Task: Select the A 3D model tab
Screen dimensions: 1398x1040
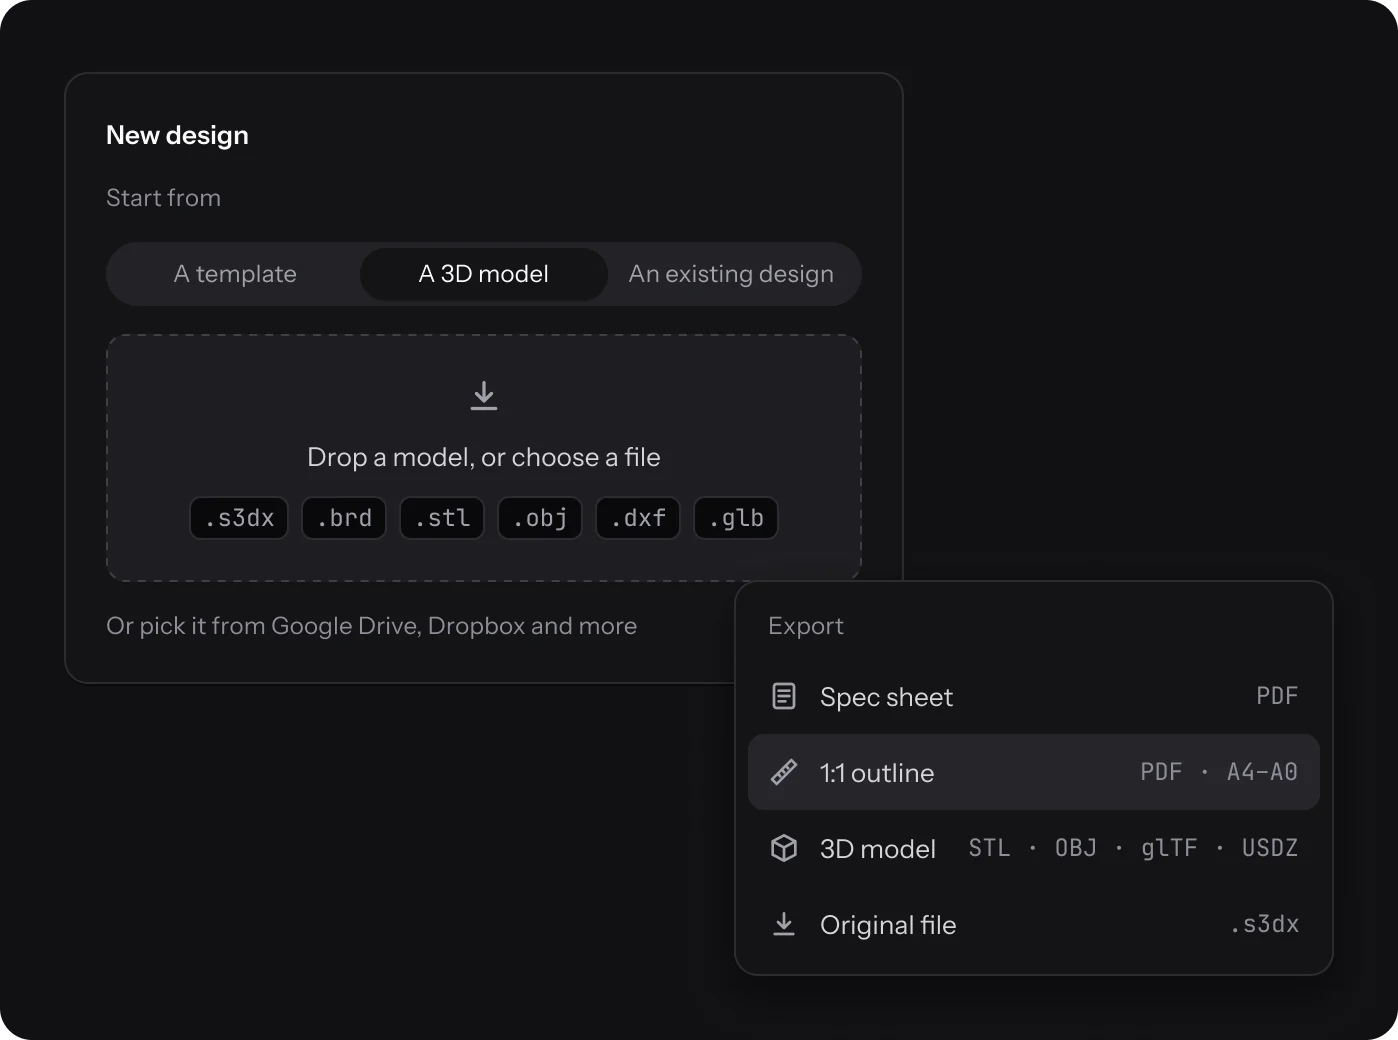Action: [484, 274]
